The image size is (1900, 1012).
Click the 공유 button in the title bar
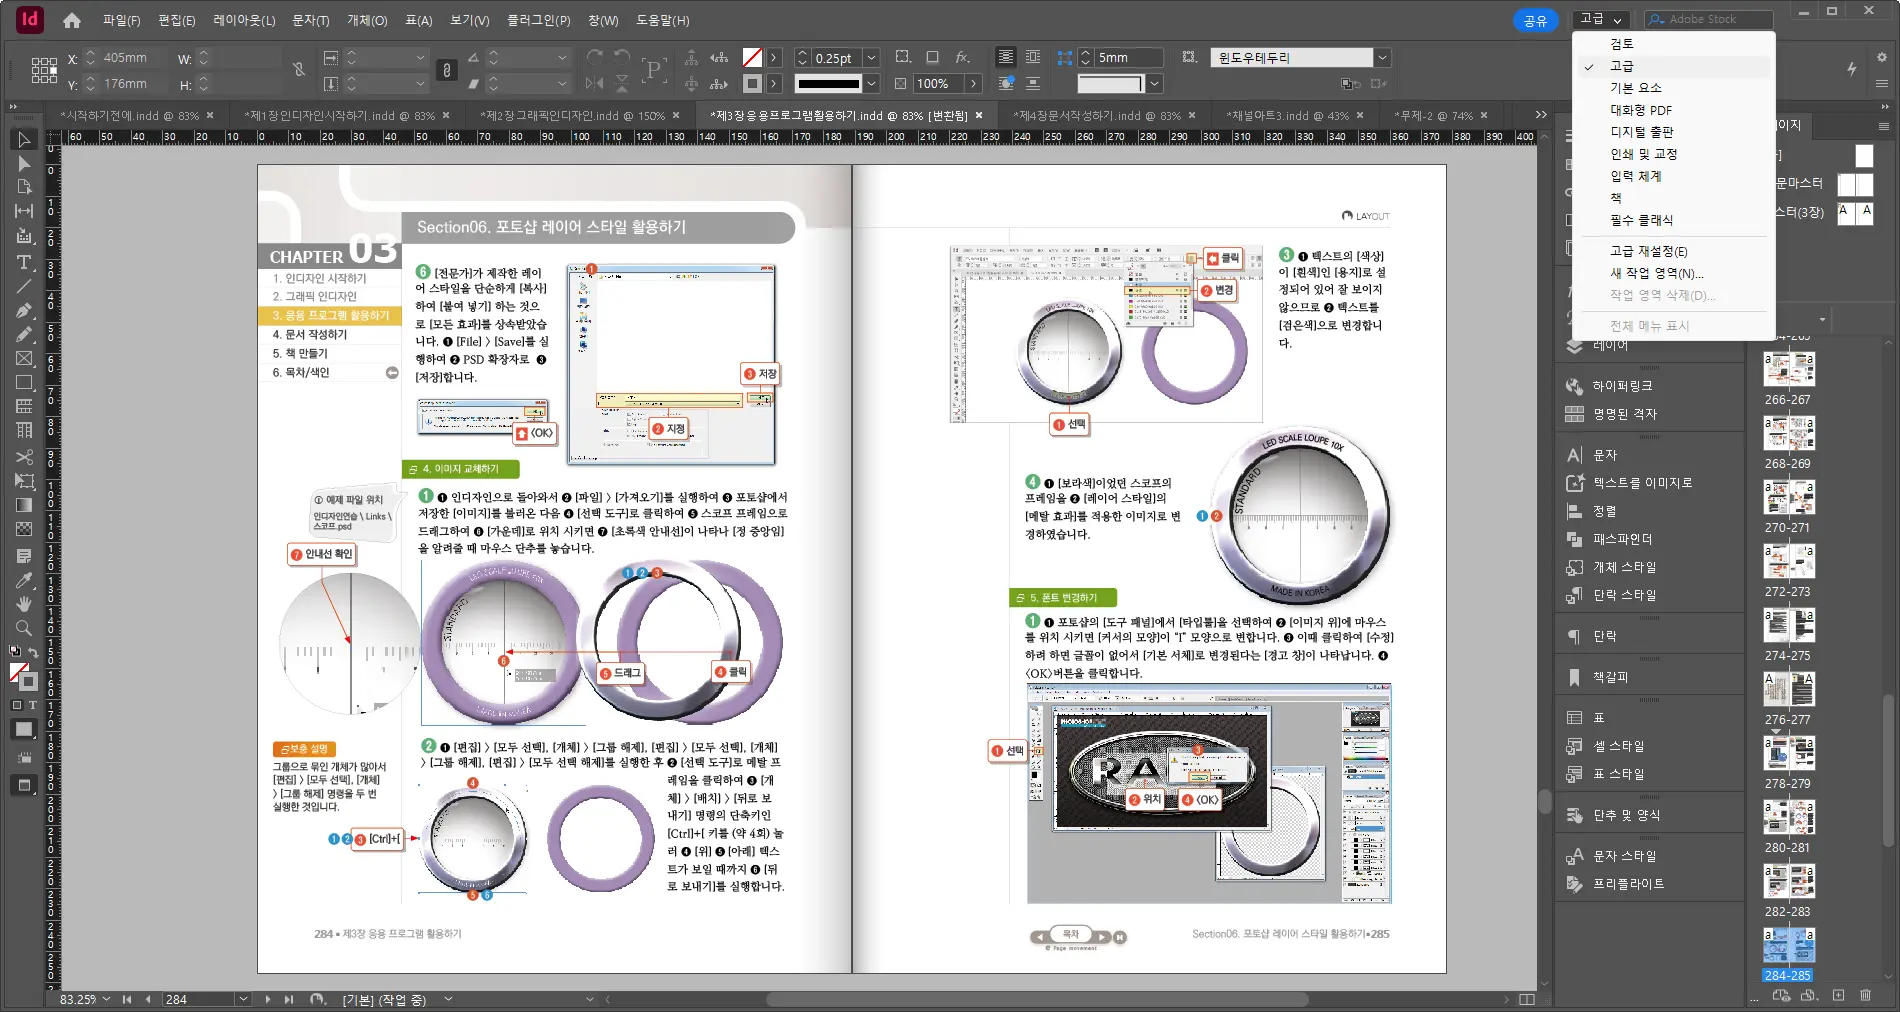[1536, 20]
